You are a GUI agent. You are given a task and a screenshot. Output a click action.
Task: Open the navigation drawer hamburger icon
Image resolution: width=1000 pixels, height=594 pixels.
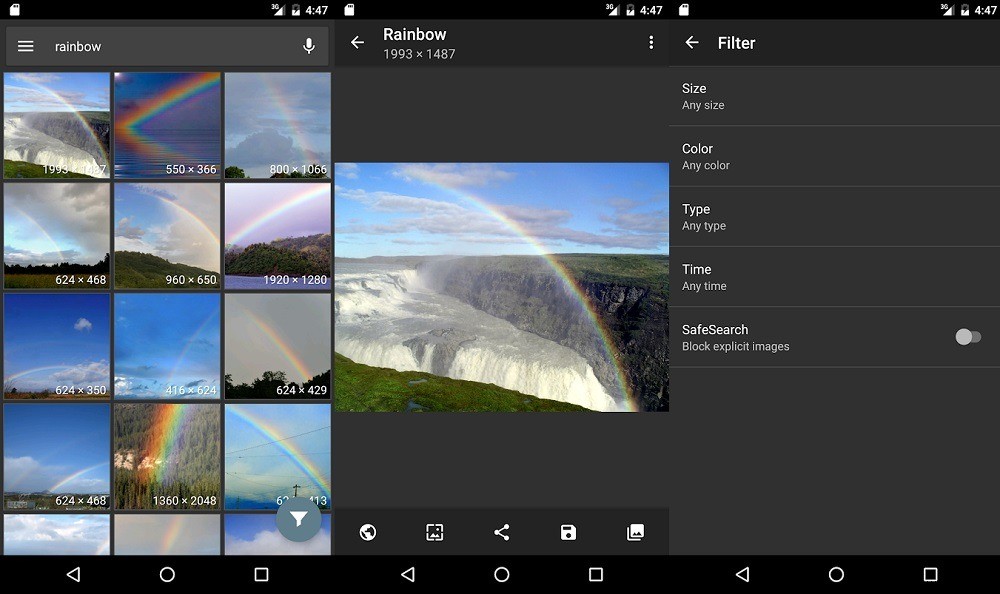coord(25,45)
